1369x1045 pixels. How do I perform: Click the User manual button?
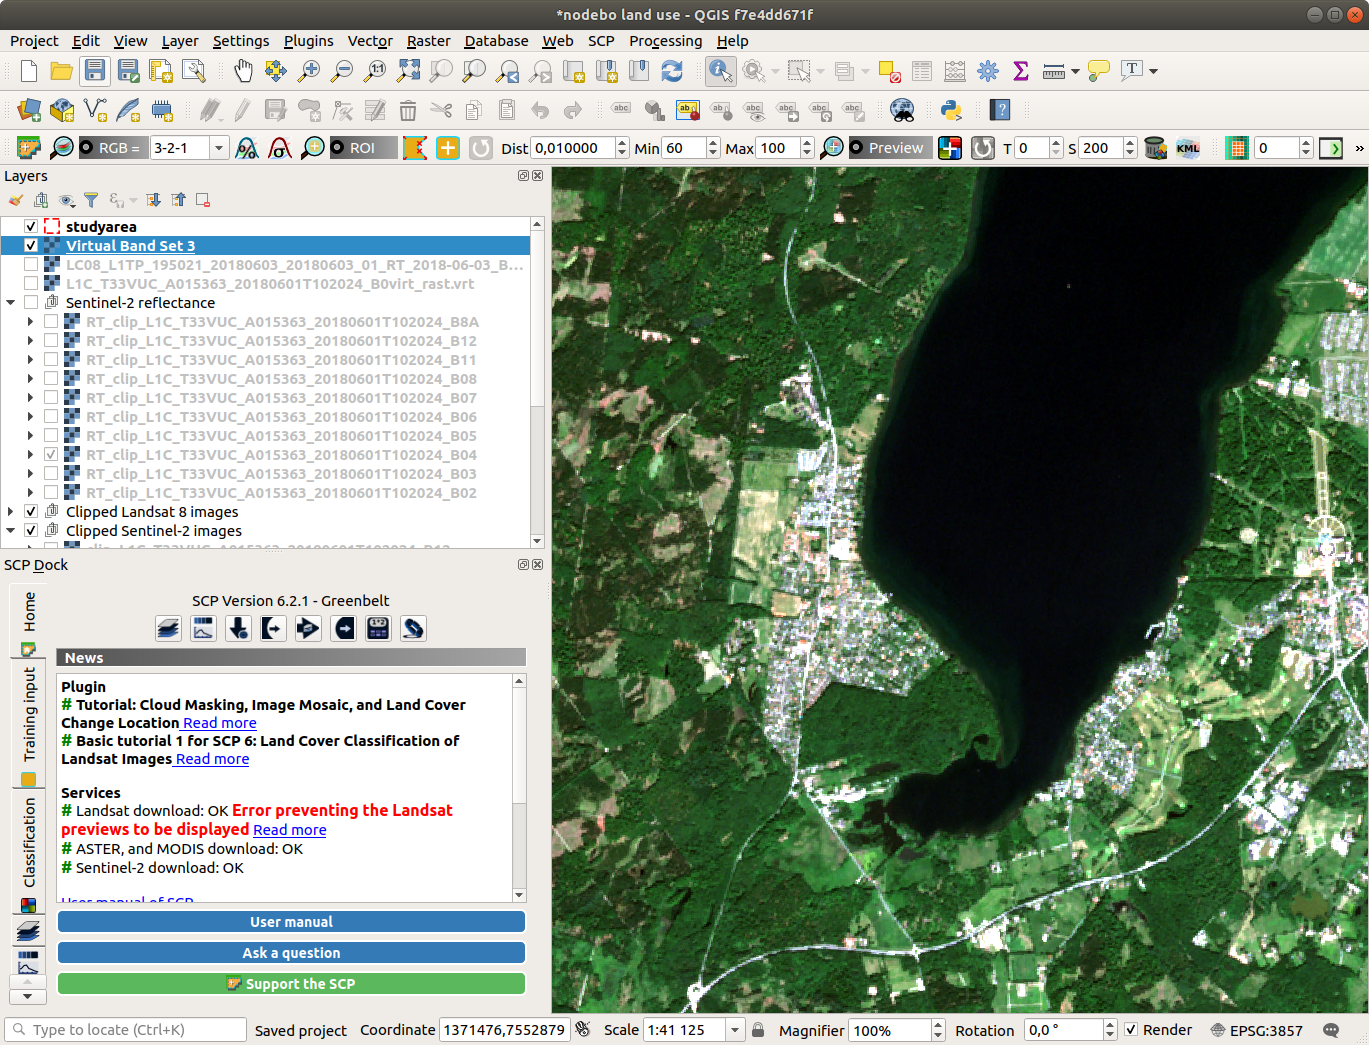click(291, 922)
